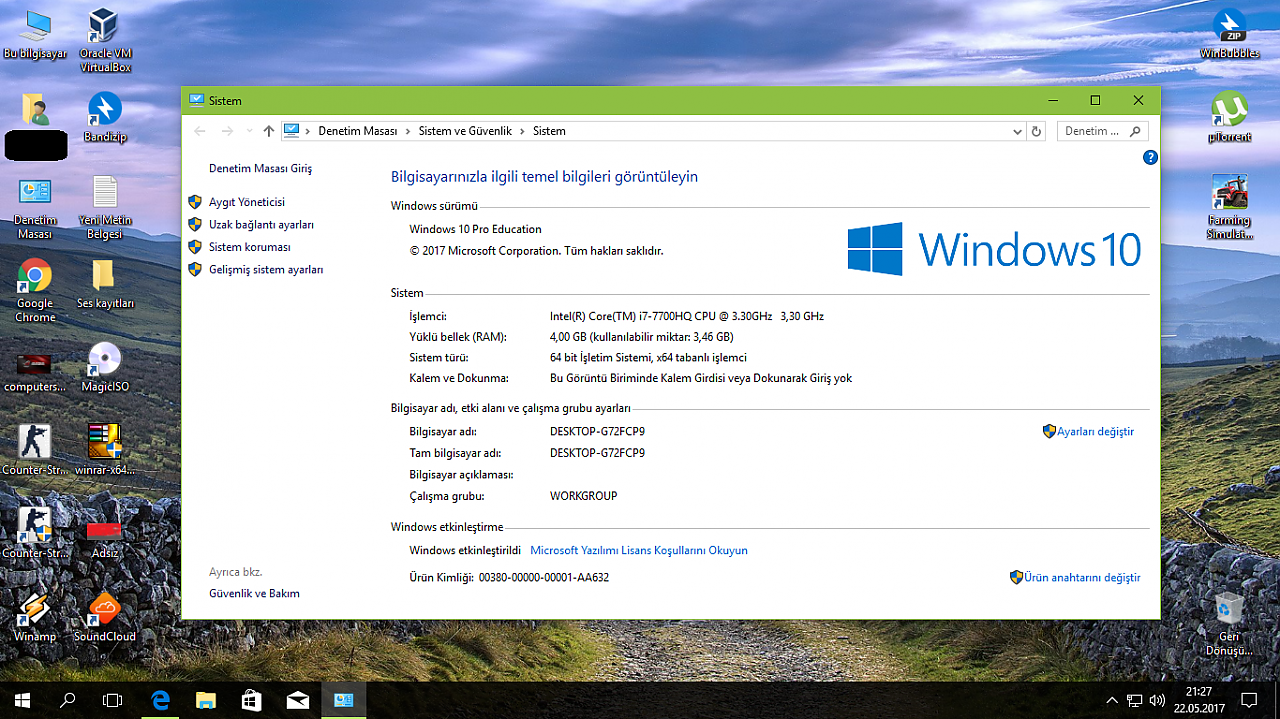Select the Geri Dönüşüm recycle bin
This screenshot has width=1280, height=719.
[x=1229, y=624]
